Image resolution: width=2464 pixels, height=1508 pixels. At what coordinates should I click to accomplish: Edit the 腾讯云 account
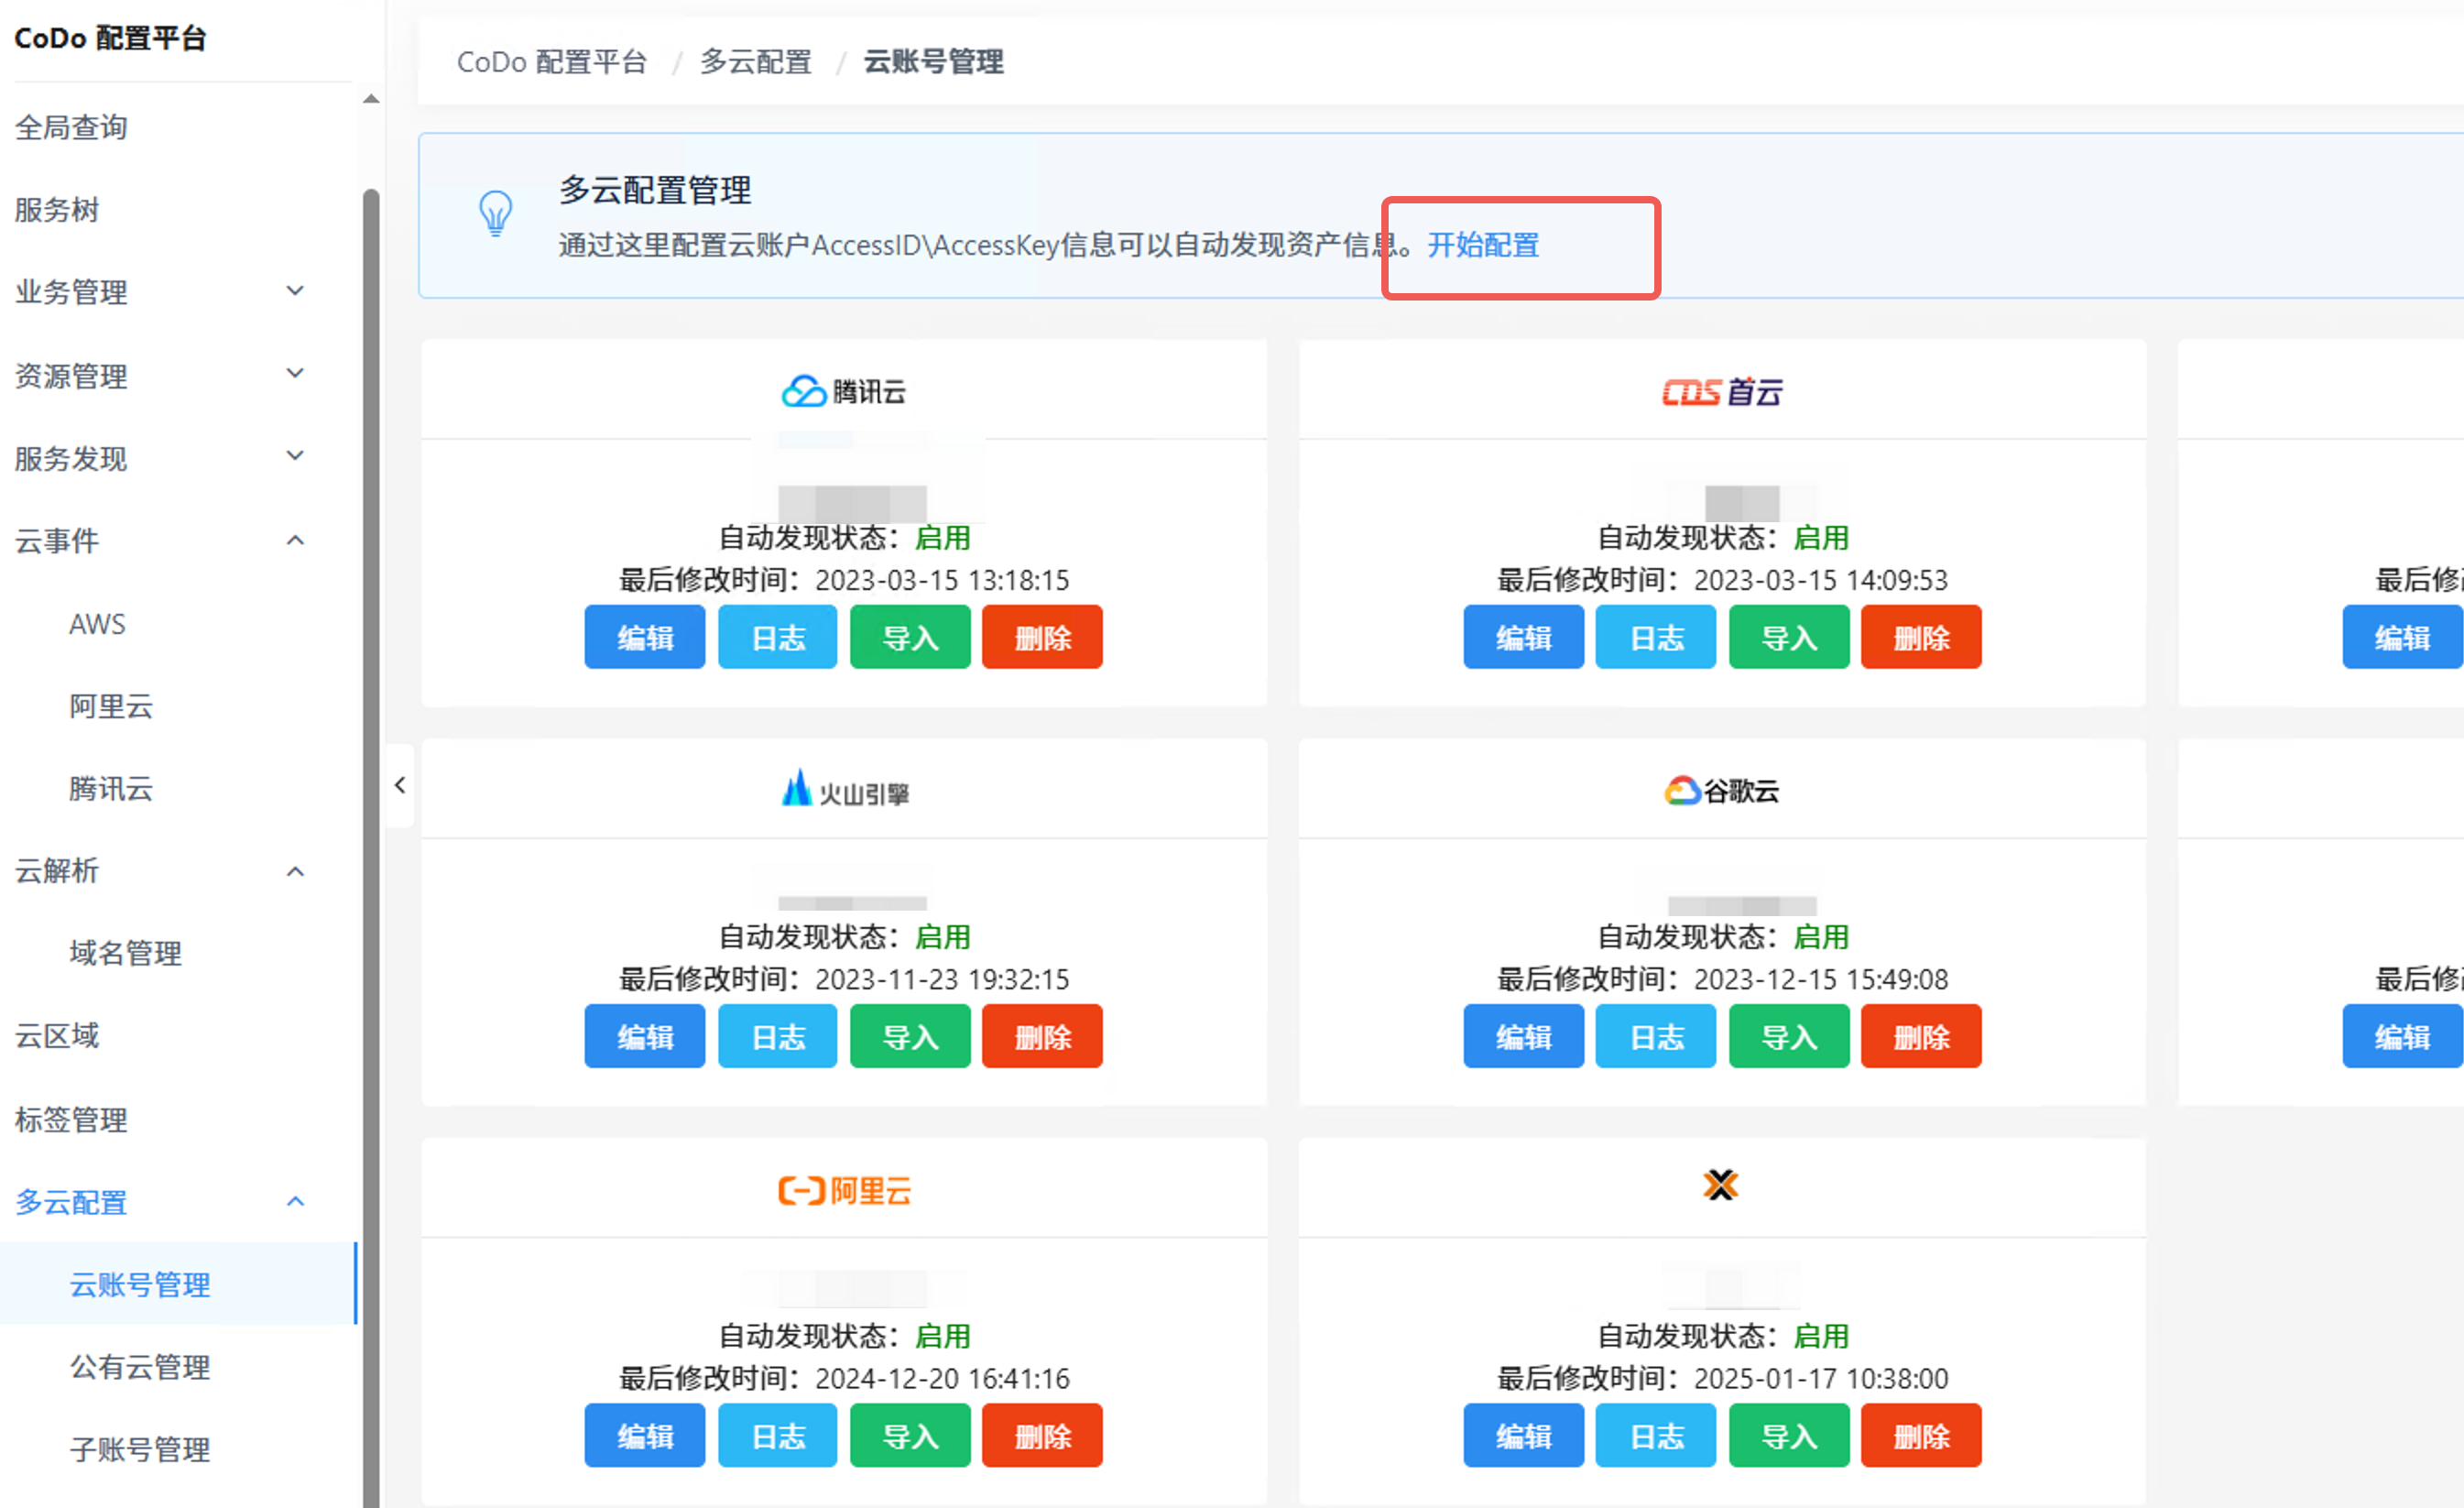pos(645,637)
